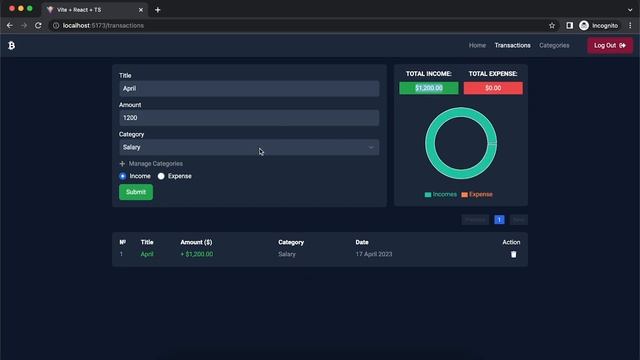Image resolution: width=640 pixels, height=360 pixels.
Task: Open a new browser tab
Action: pyautogui.click(x=158, y=10)
